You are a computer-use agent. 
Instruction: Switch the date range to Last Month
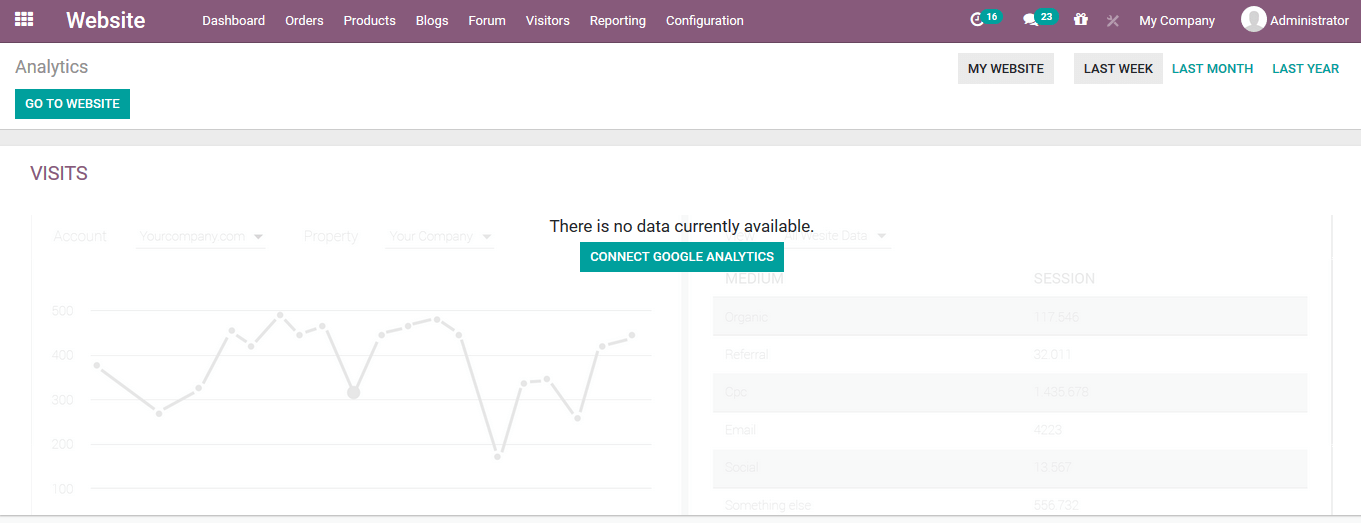(1212, 69)
